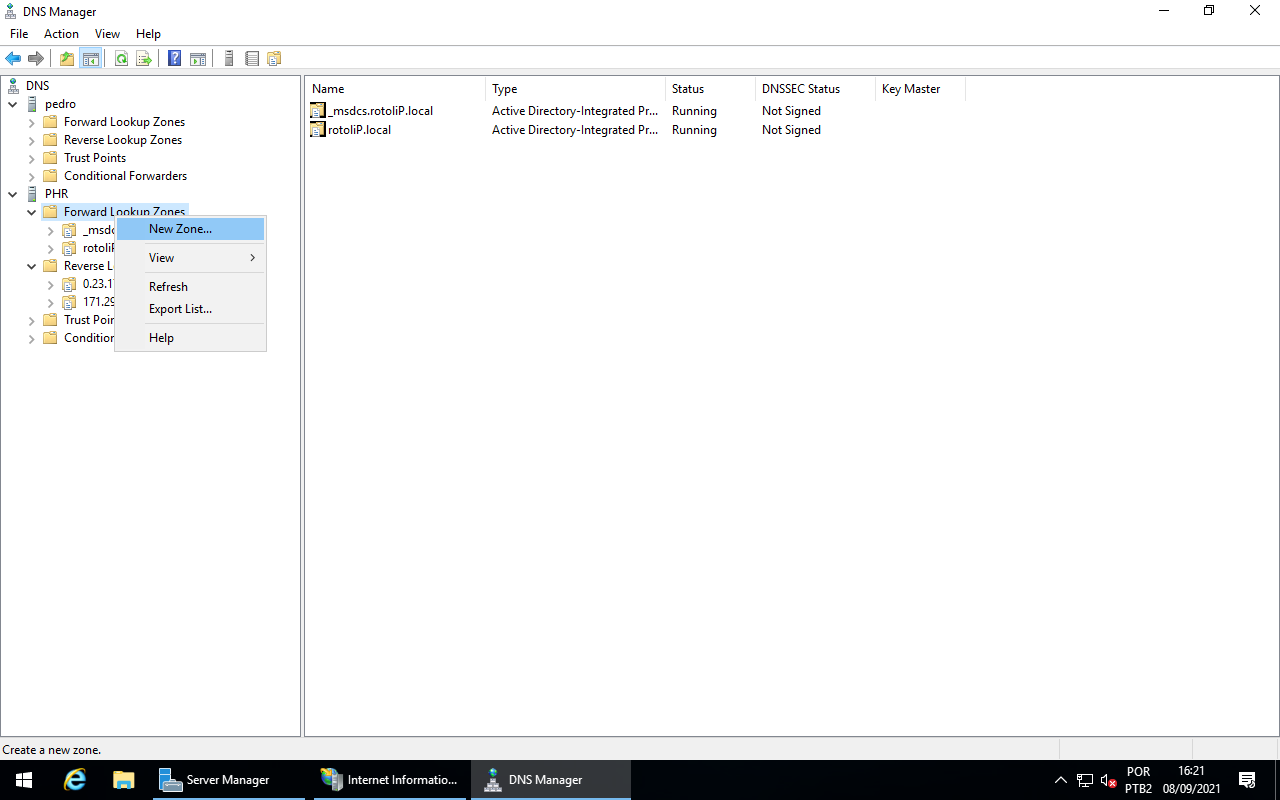The width and height of the screenshot is (1280, 800).
Task: Select the rotoliP.local zone in list
Action: point(359,130)
